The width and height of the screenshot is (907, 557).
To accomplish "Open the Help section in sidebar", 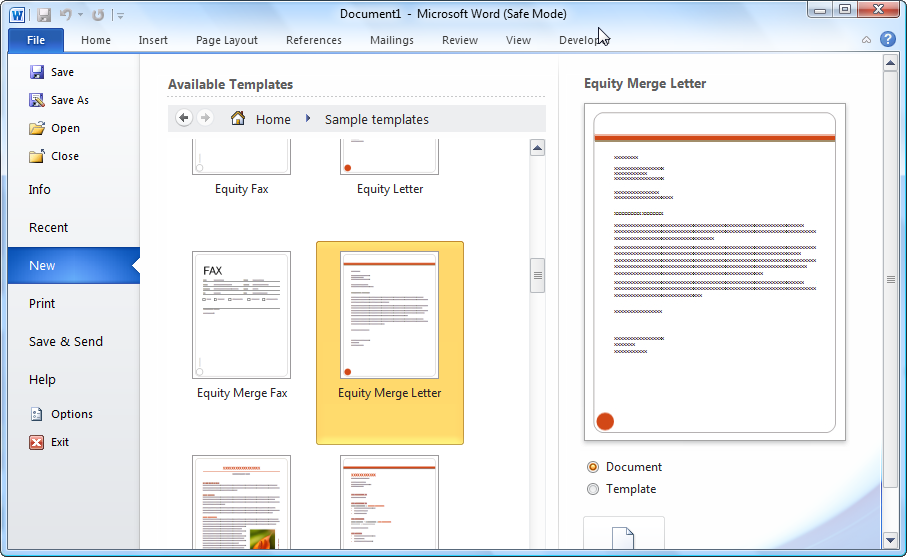I will pos(42,379).
